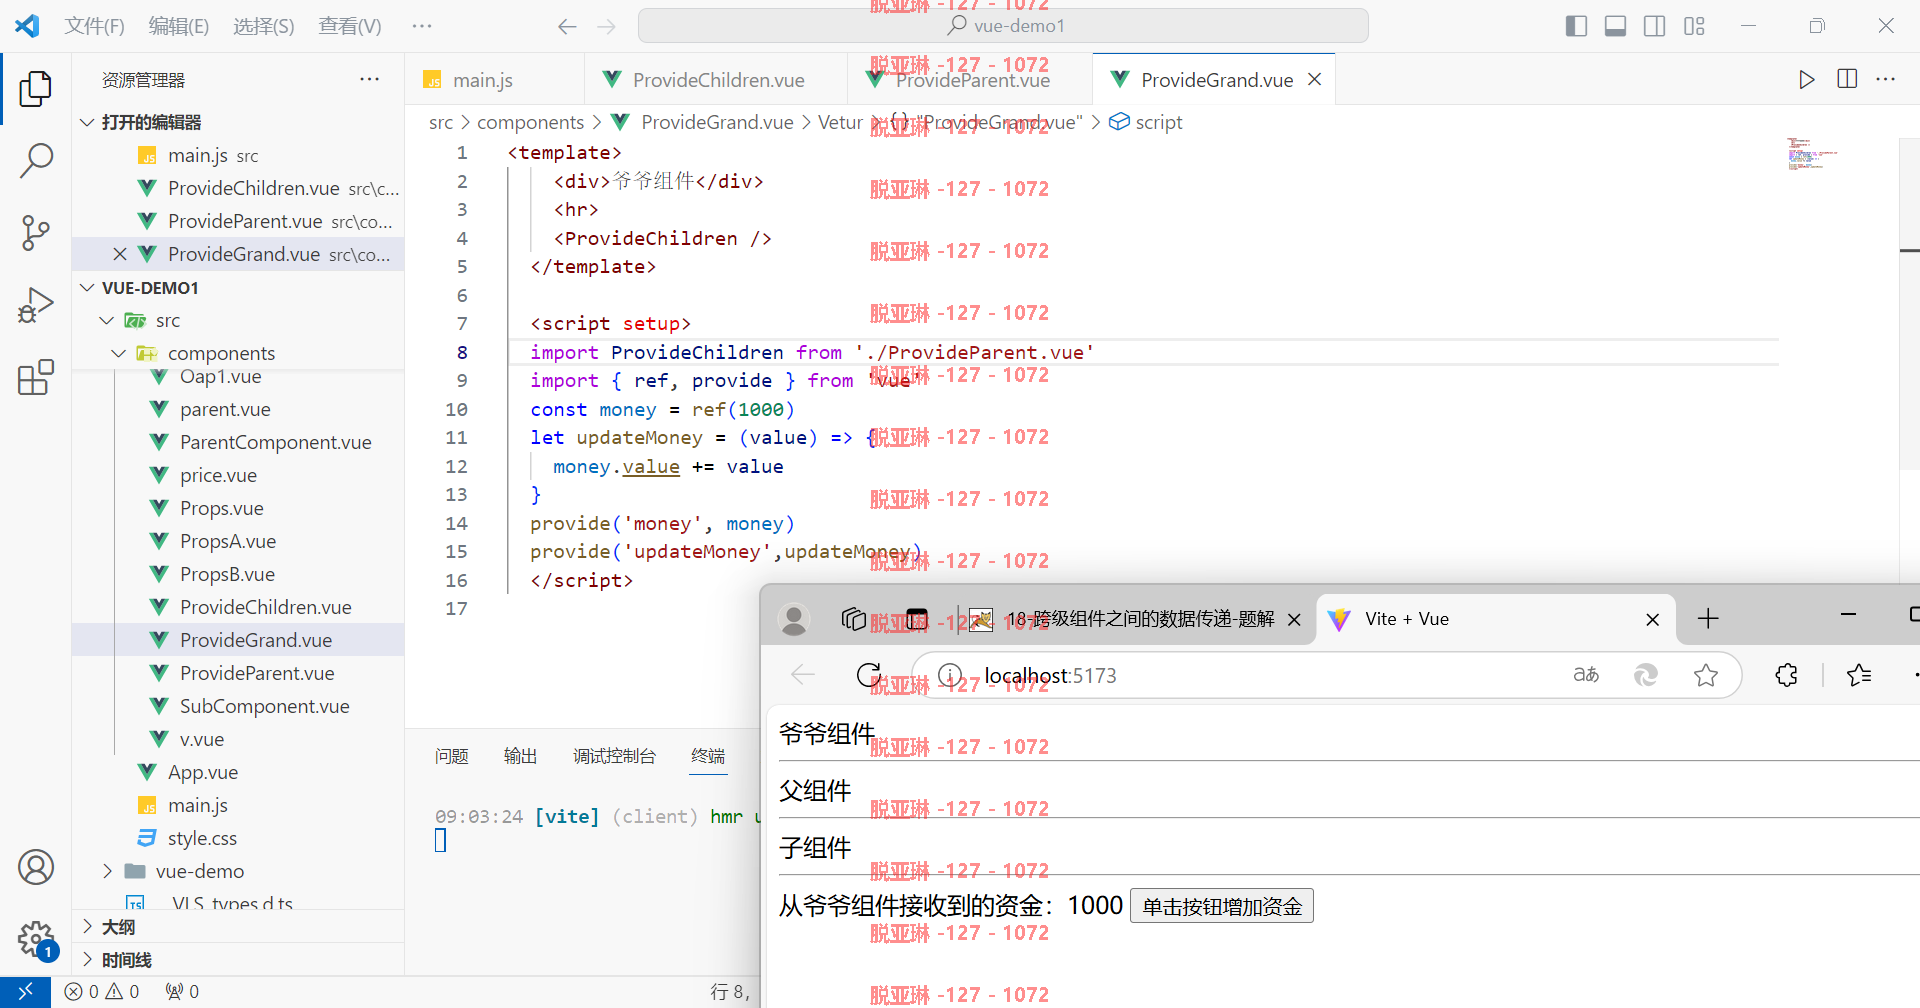This screenshot has height=1008, width=1920.
Task: Click the increase funds button in browser
Action: pyautogui.click(x=1222, y=906)
